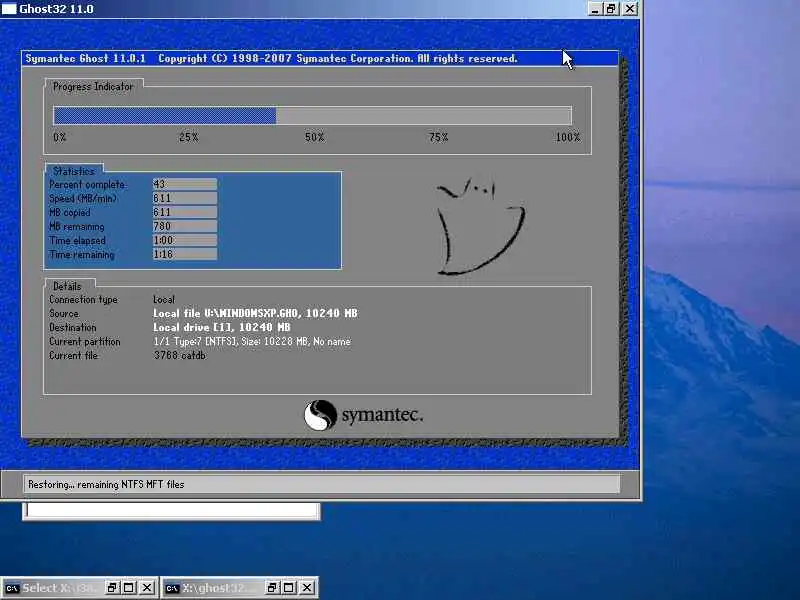This screenshot has width=800, height=600.
Task: Click the cmd icon of minimized 'X:\ghost32' window
Action: click(172, 588)
